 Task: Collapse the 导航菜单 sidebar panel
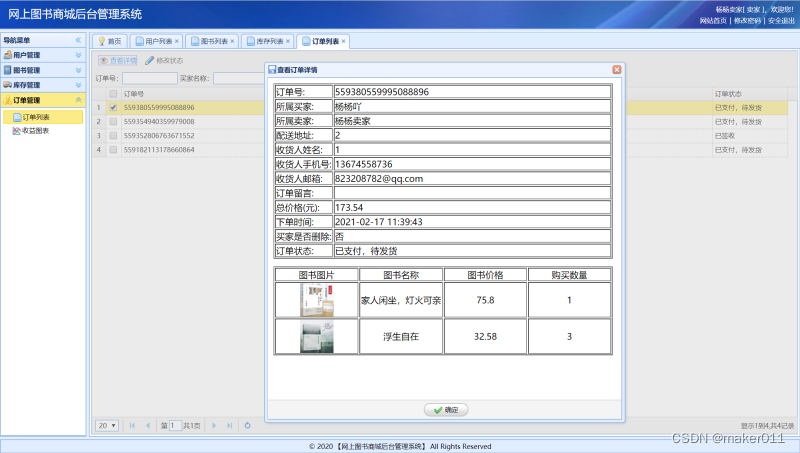tap(78, 40)
